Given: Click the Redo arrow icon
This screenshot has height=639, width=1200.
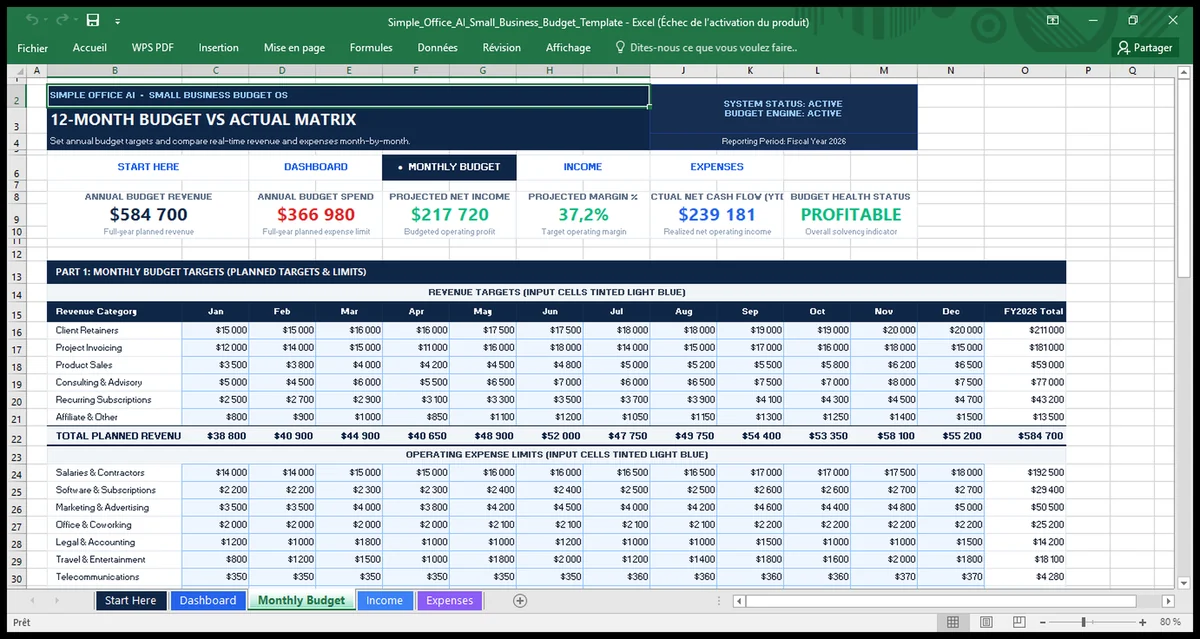Looking at the screenshot, I should [x=62, y=20].
